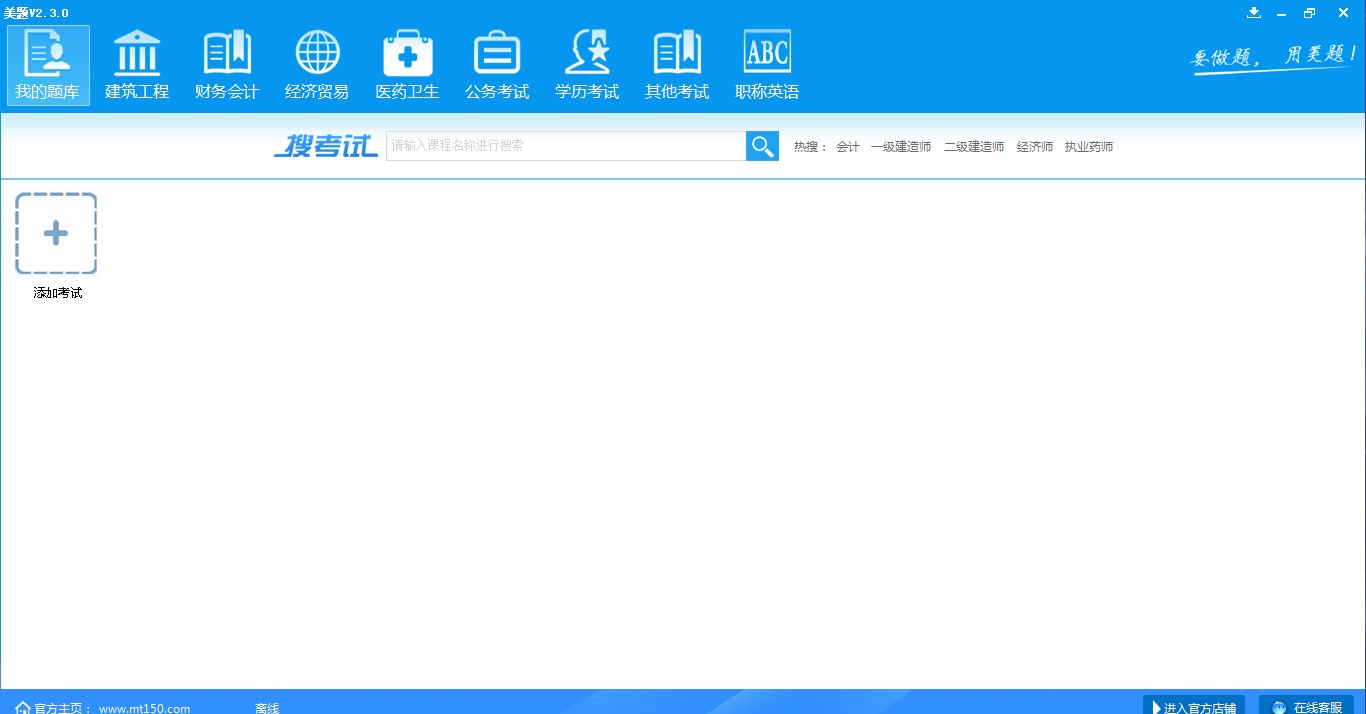This screenshot has height=714, width=1366.
Task: Choose the 其他考试 category
Action: pyautogui.click(x=677, y=65)
